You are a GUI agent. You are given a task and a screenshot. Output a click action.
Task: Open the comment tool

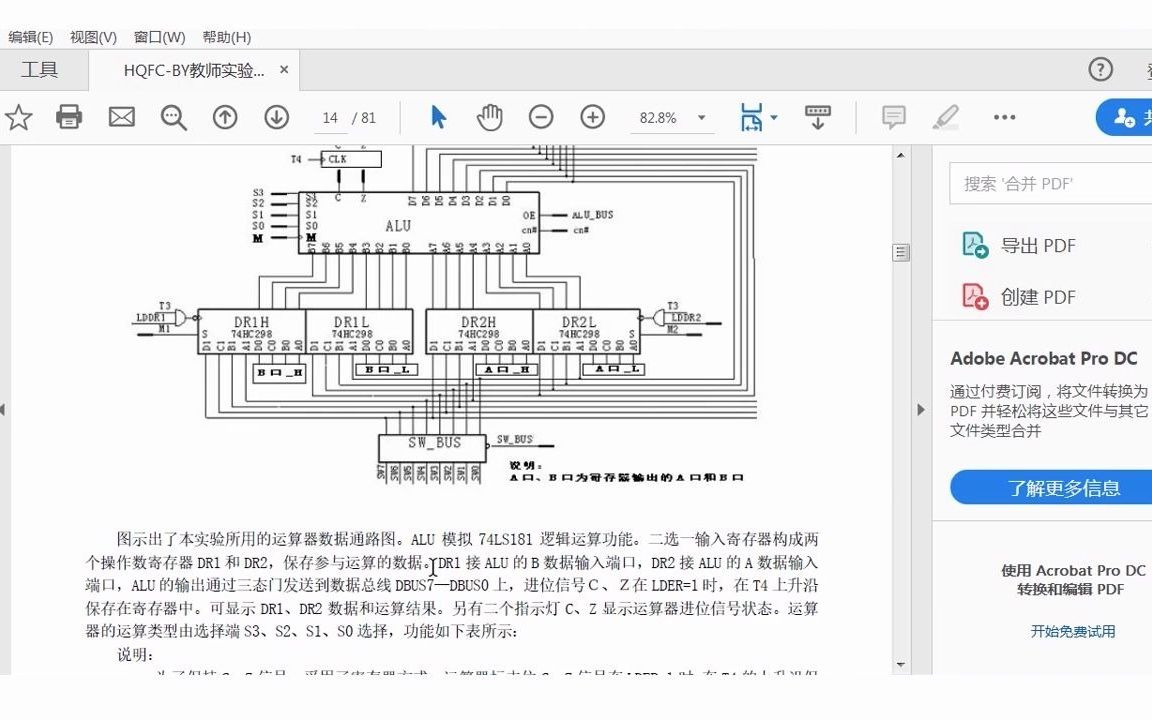[893, 117]
